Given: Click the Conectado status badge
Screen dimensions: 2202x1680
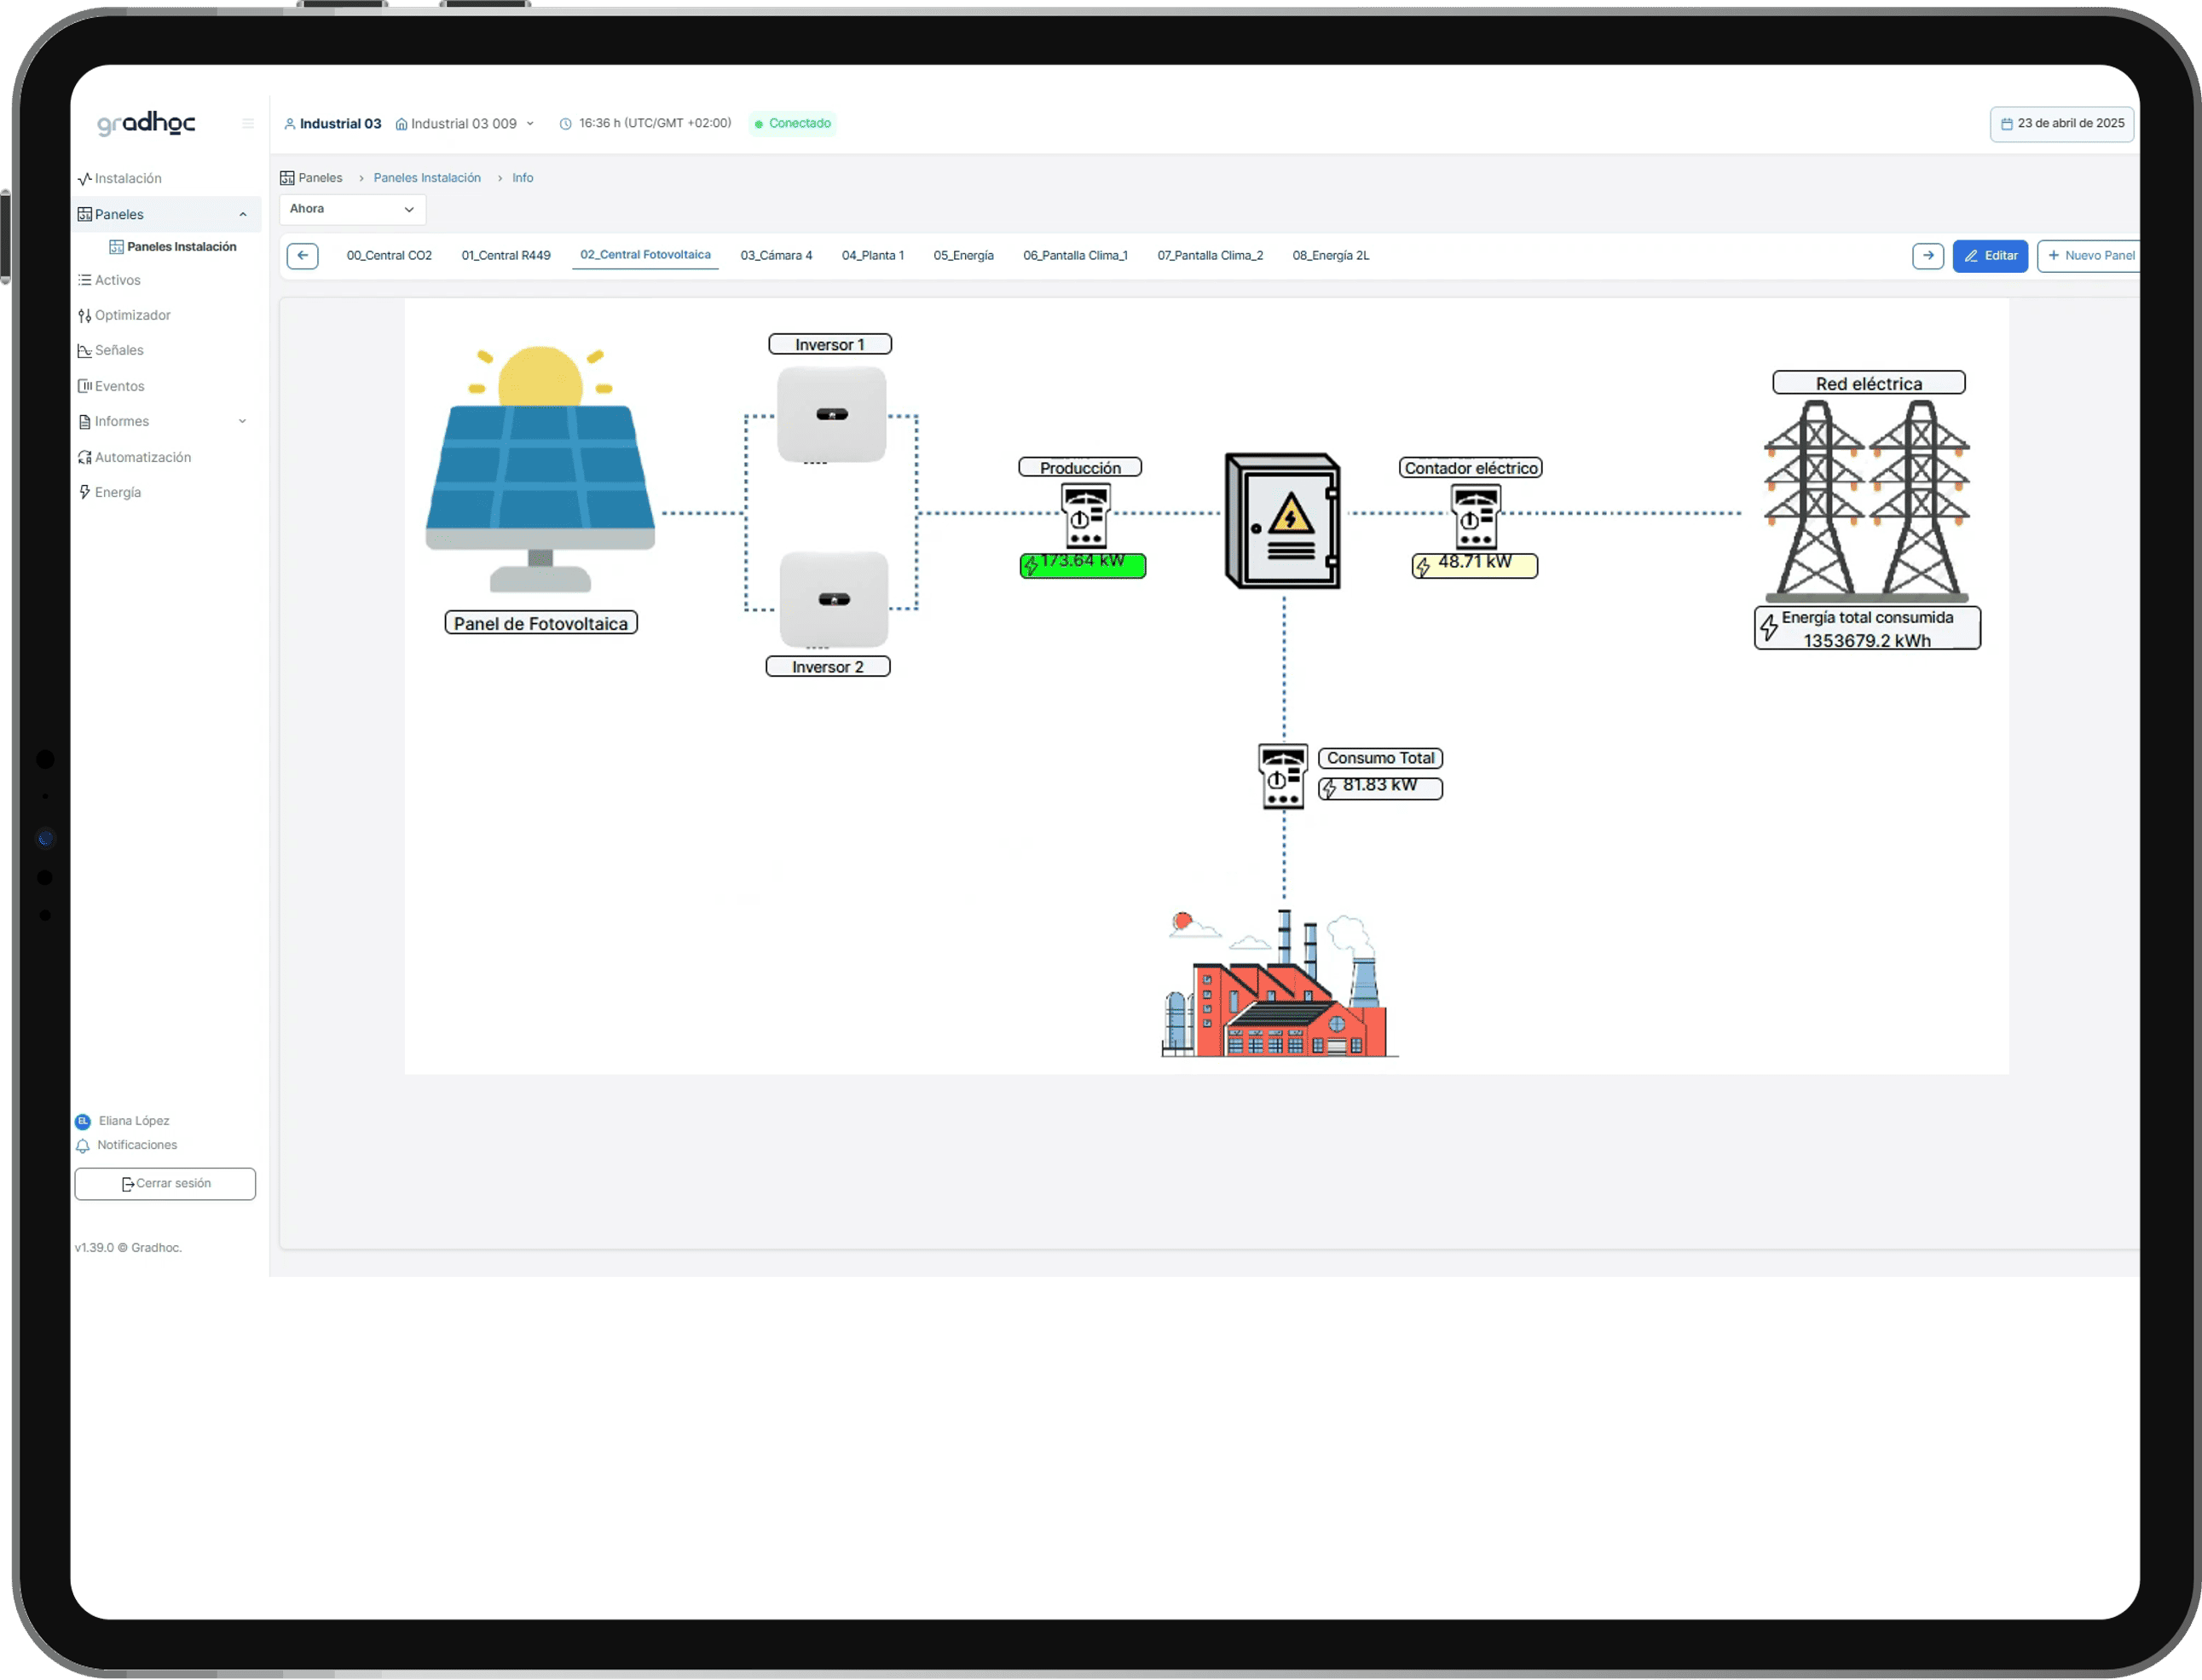Looking at the screenshot, I should click(792, 123).
